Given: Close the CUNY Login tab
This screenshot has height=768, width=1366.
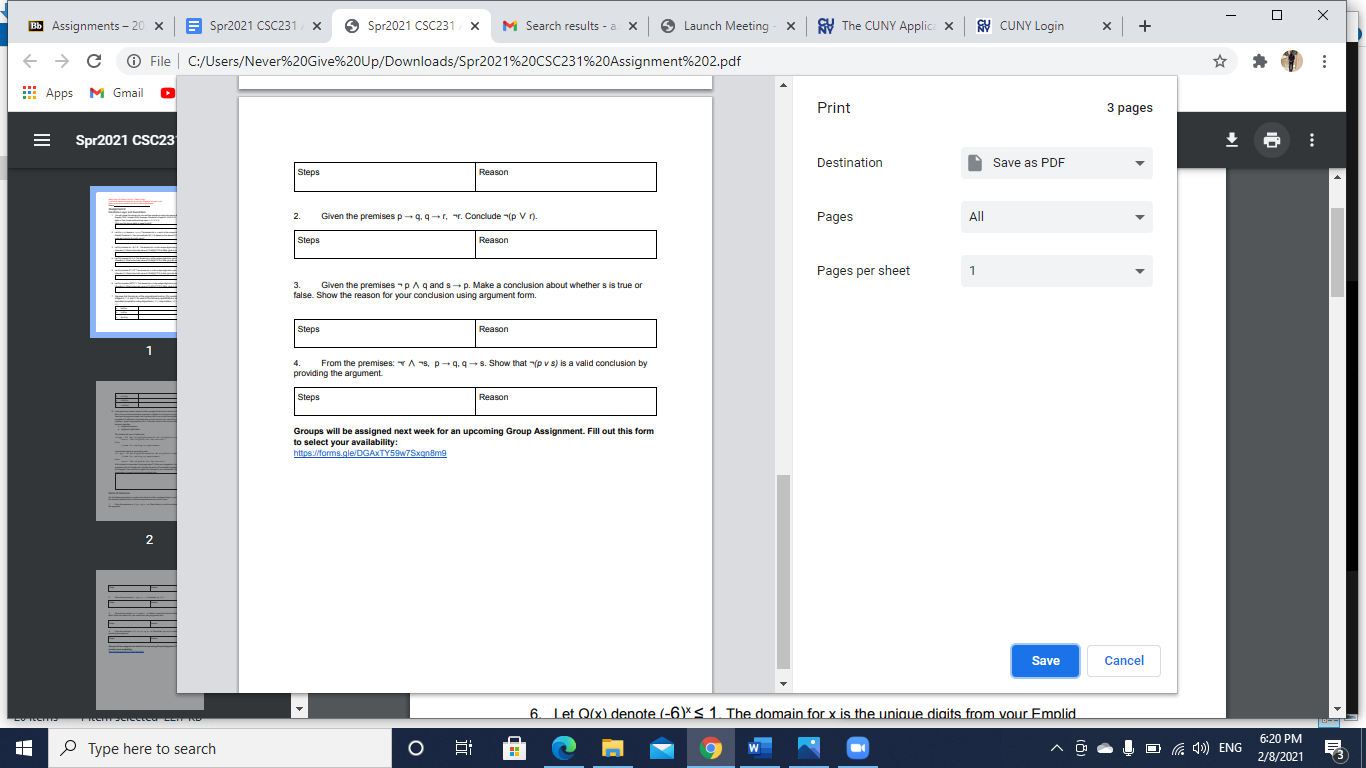Looking at the screenshot, I should [x=1106, y=26].
